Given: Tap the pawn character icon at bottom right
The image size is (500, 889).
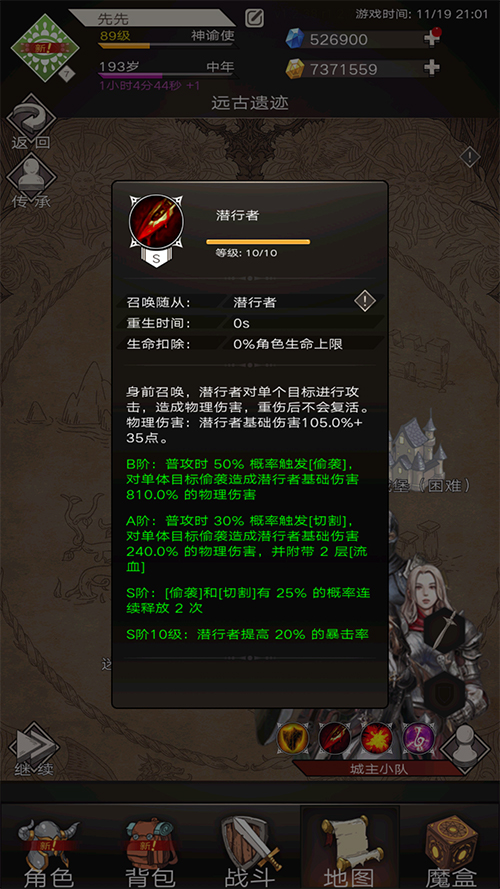Looking at the screenshot, I should [x=465, y=747].
